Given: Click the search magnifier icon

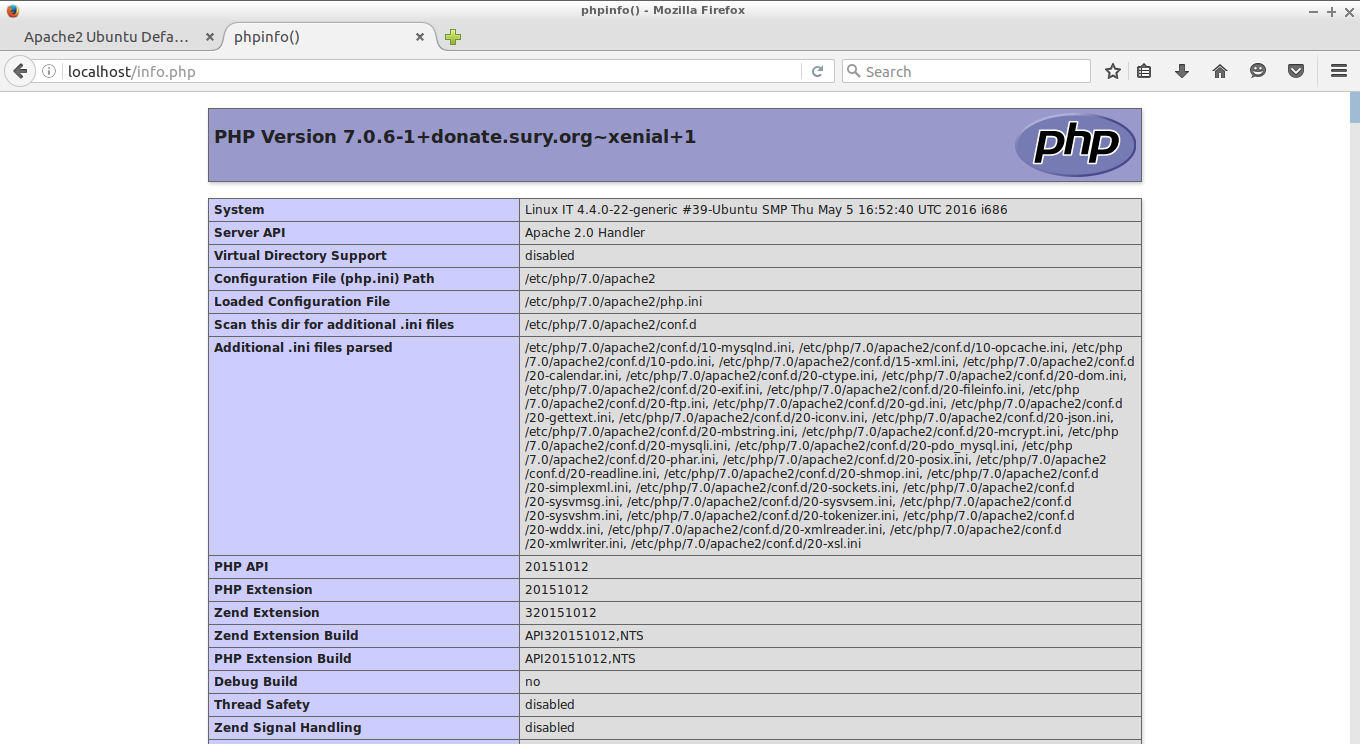Looking at the screenshot, I should click(853, 71).
